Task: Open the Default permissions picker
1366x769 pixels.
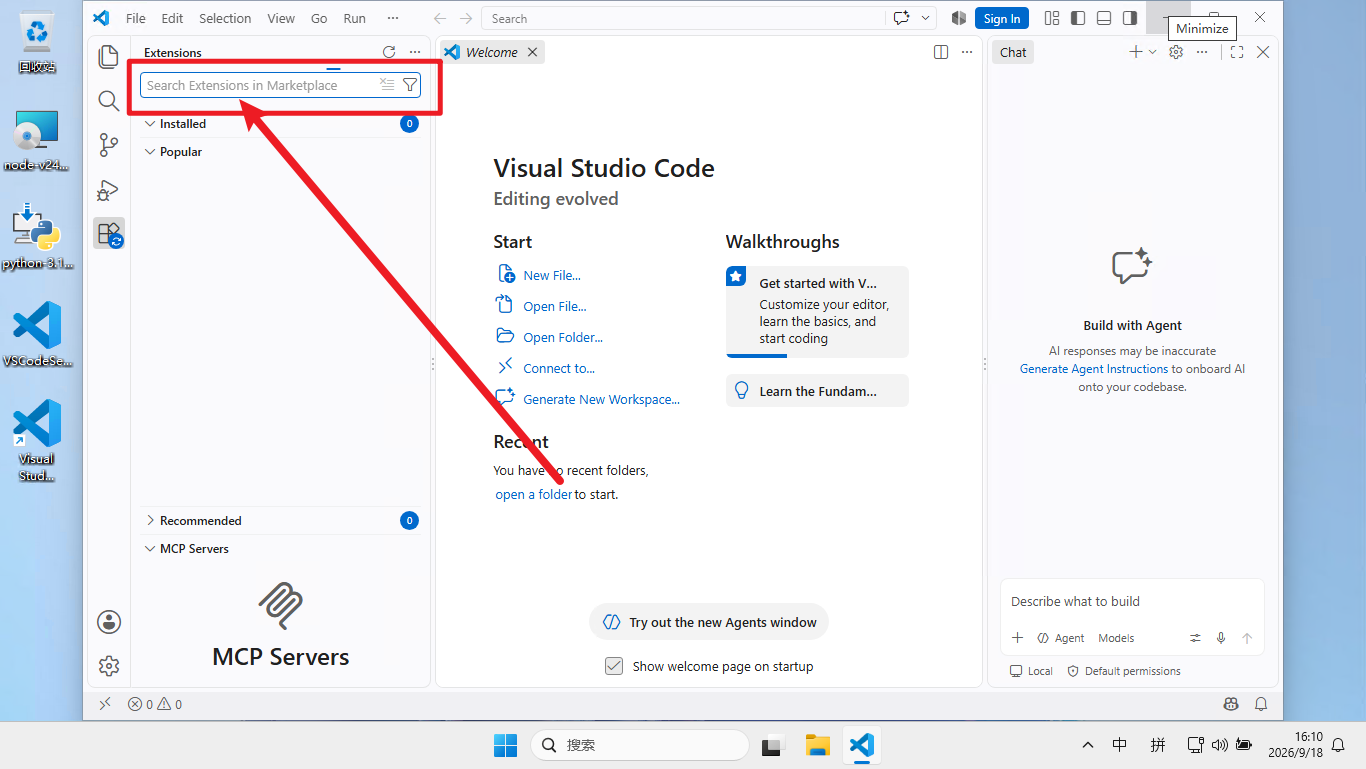Action: coord(1124,671)
